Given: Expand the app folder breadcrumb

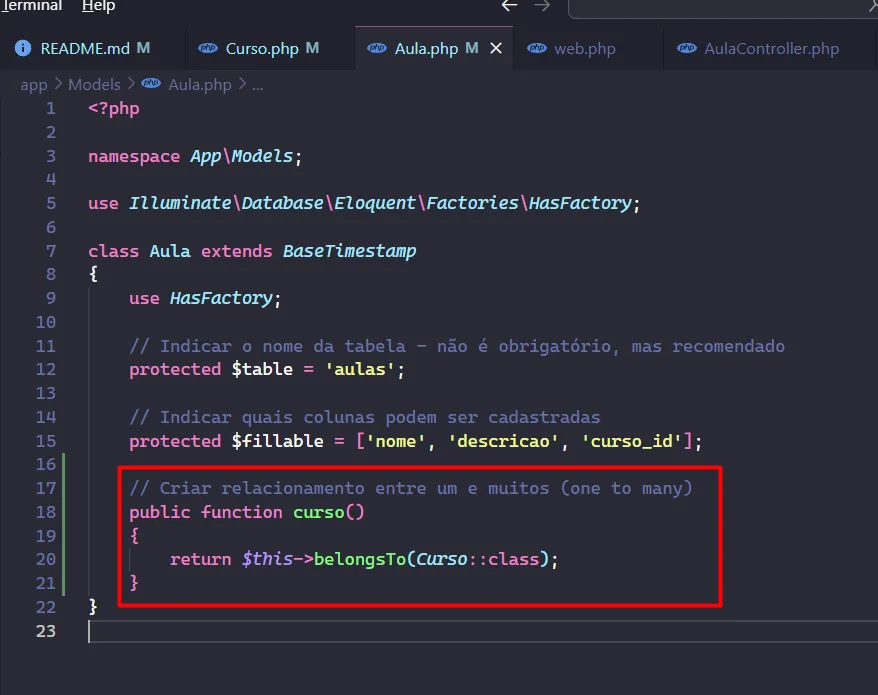Looking at the screenshot, I should 33,85.
